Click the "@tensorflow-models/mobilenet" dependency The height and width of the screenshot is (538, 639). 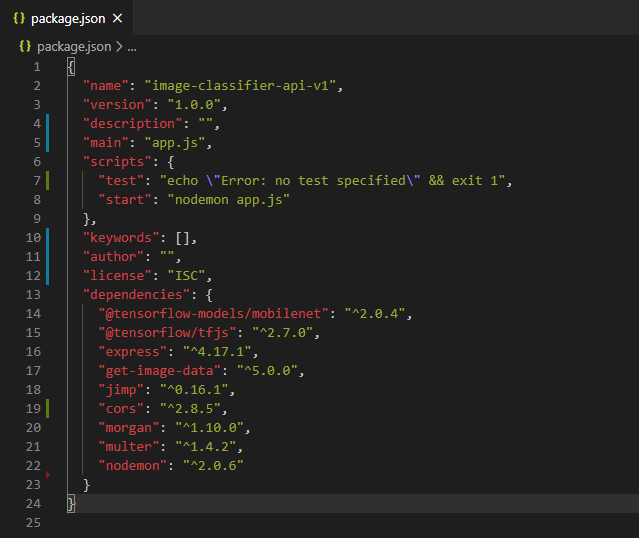pos(214,314)
